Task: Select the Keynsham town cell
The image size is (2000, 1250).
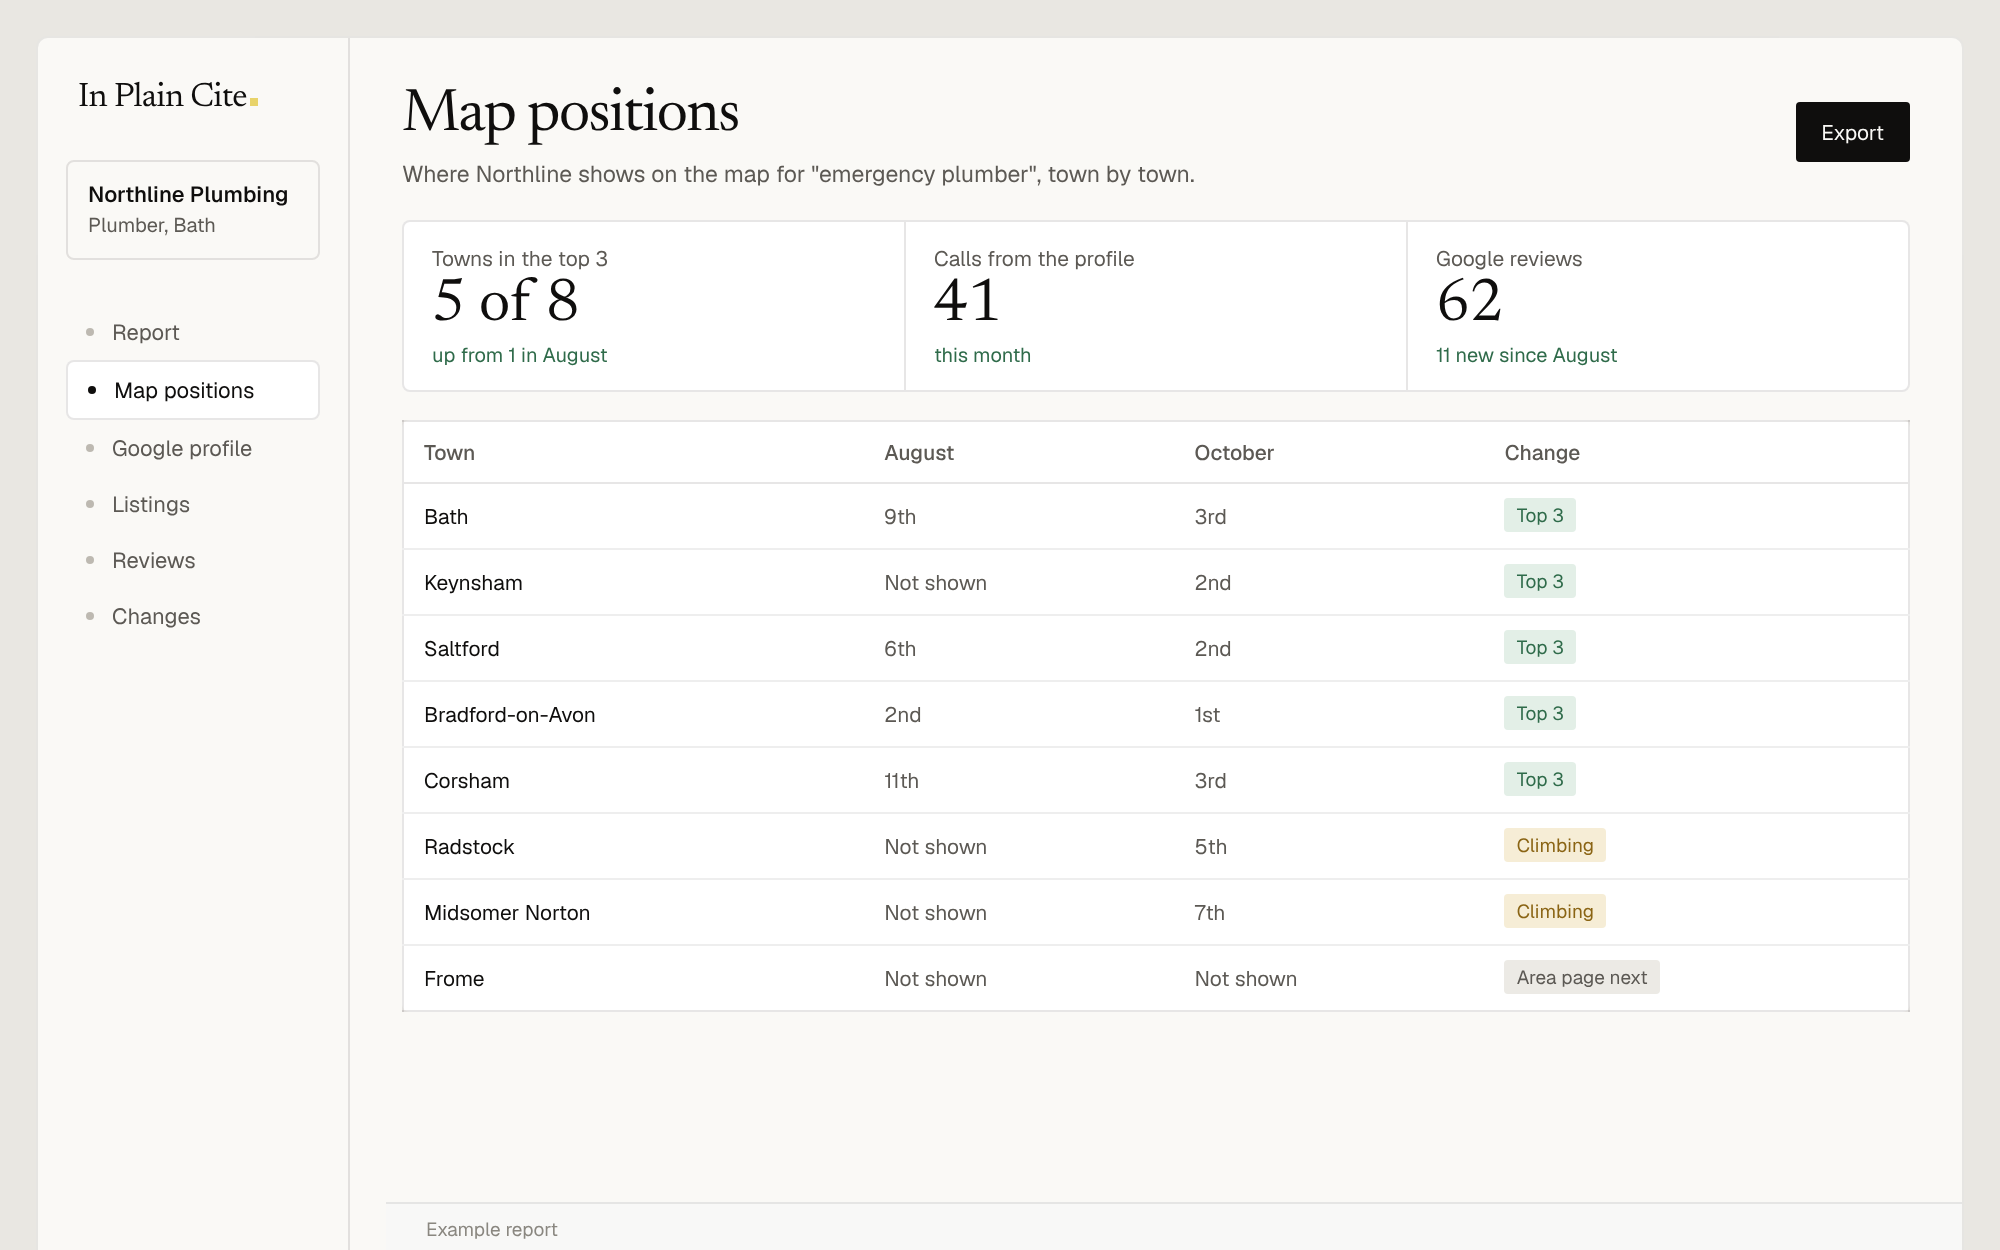Action: pos(473,583)
